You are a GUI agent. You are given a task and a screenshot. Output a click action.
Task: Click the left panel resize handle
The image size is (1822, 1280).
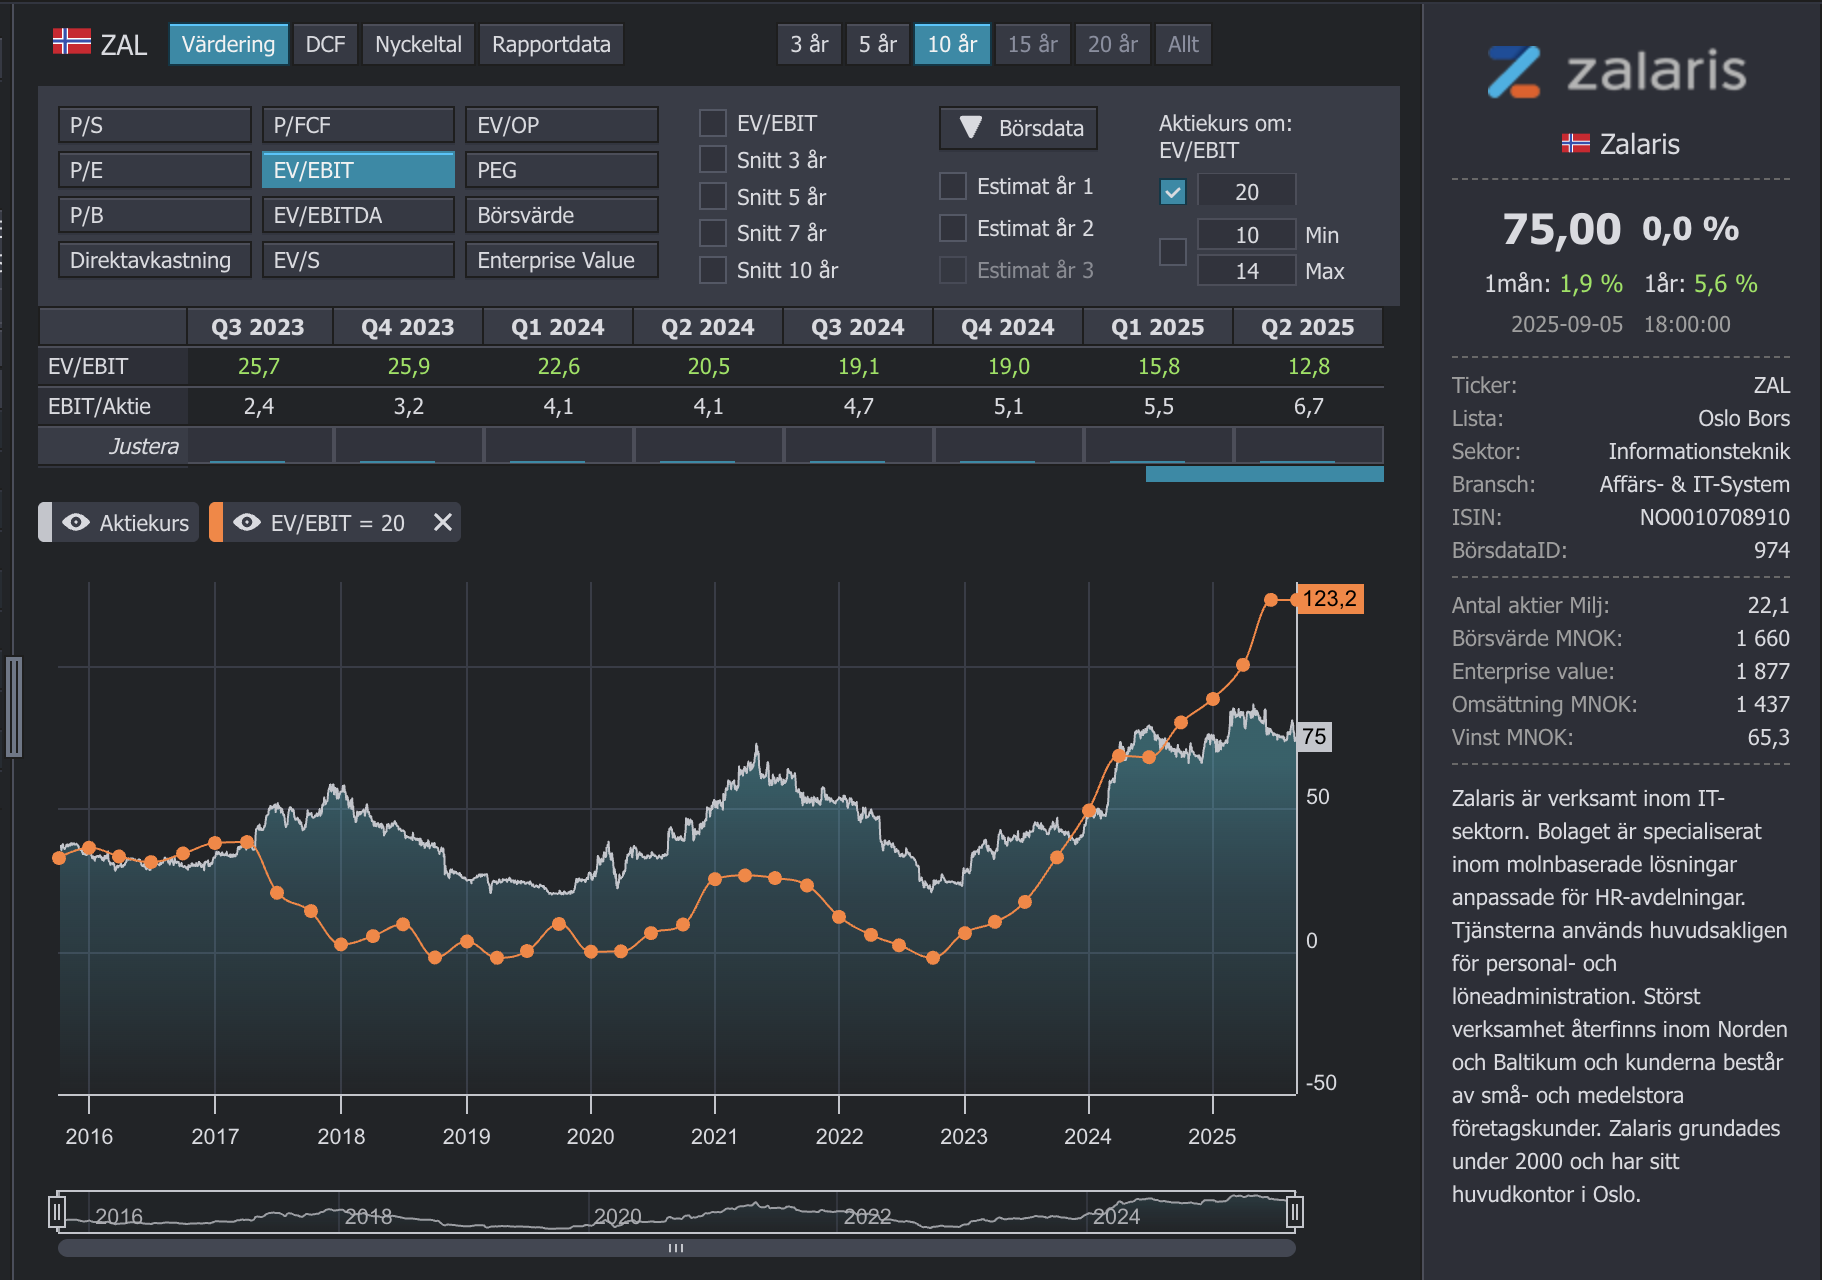(14, 706)
